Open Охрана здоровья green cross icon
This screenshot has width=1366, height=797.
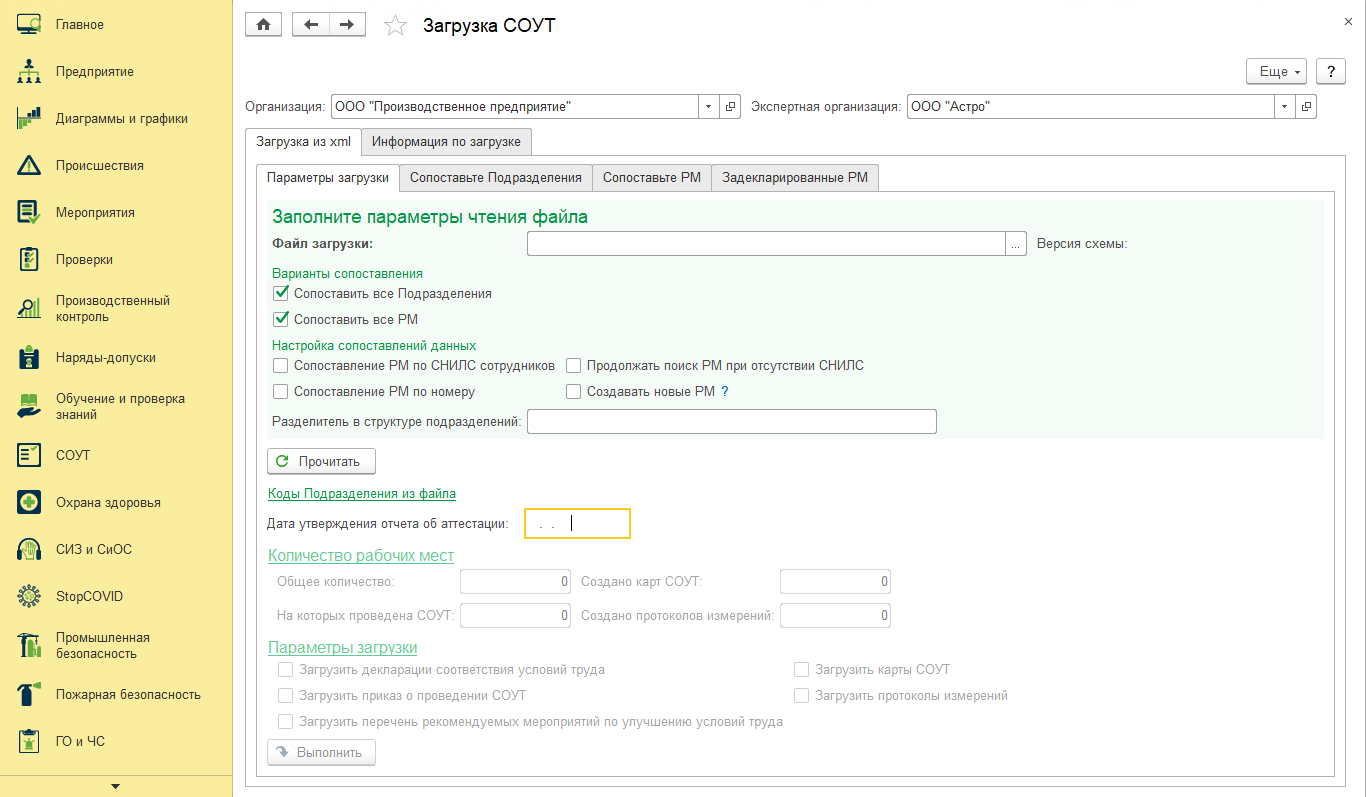(x=29, y=503)
